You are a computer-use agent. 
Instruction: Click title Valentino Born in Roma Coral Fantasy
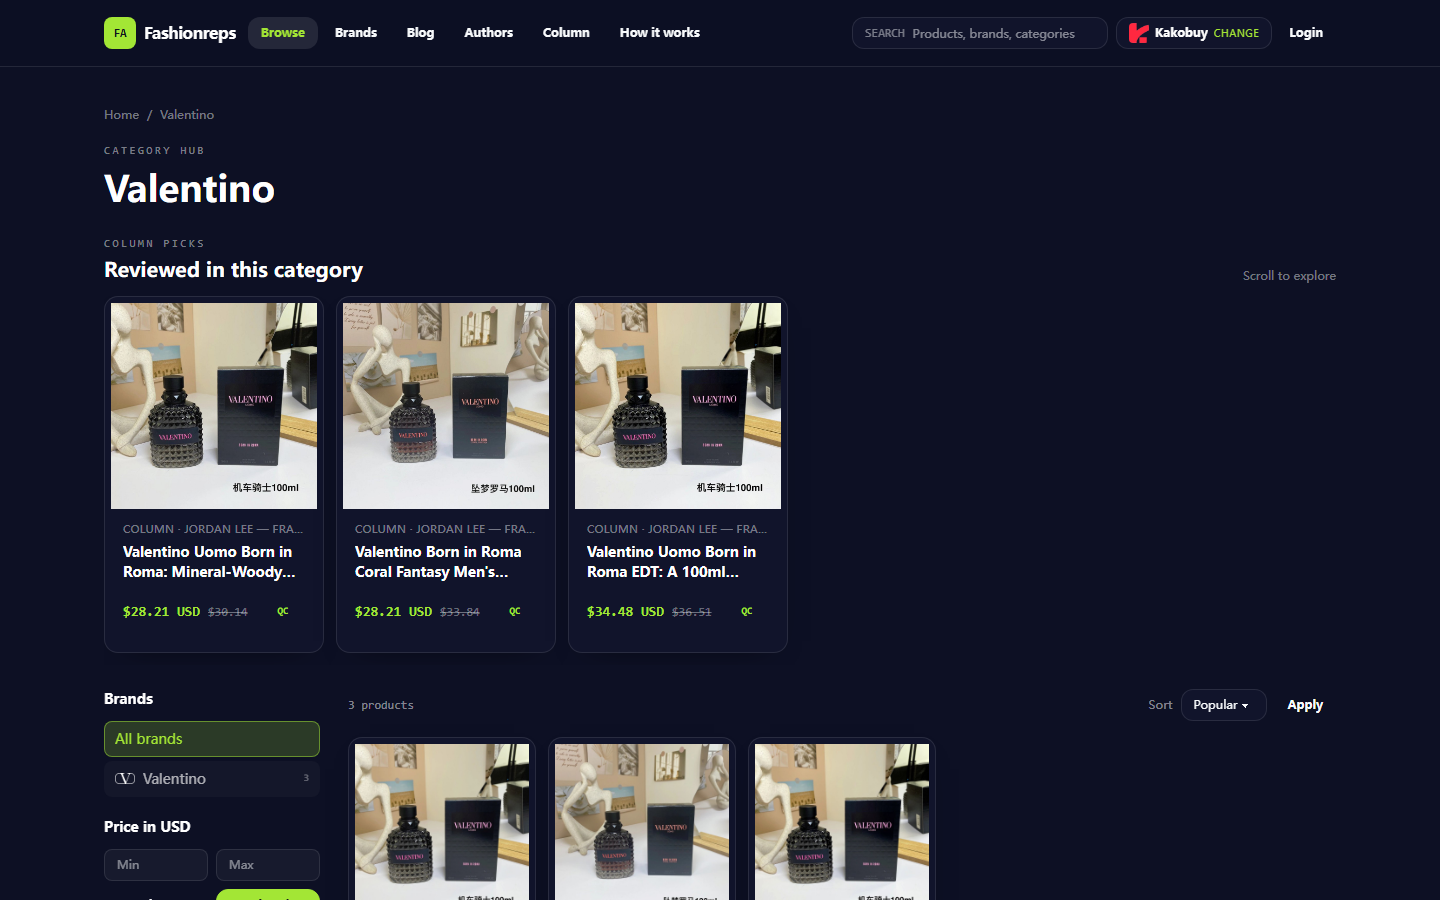click(x=438, y=562)
